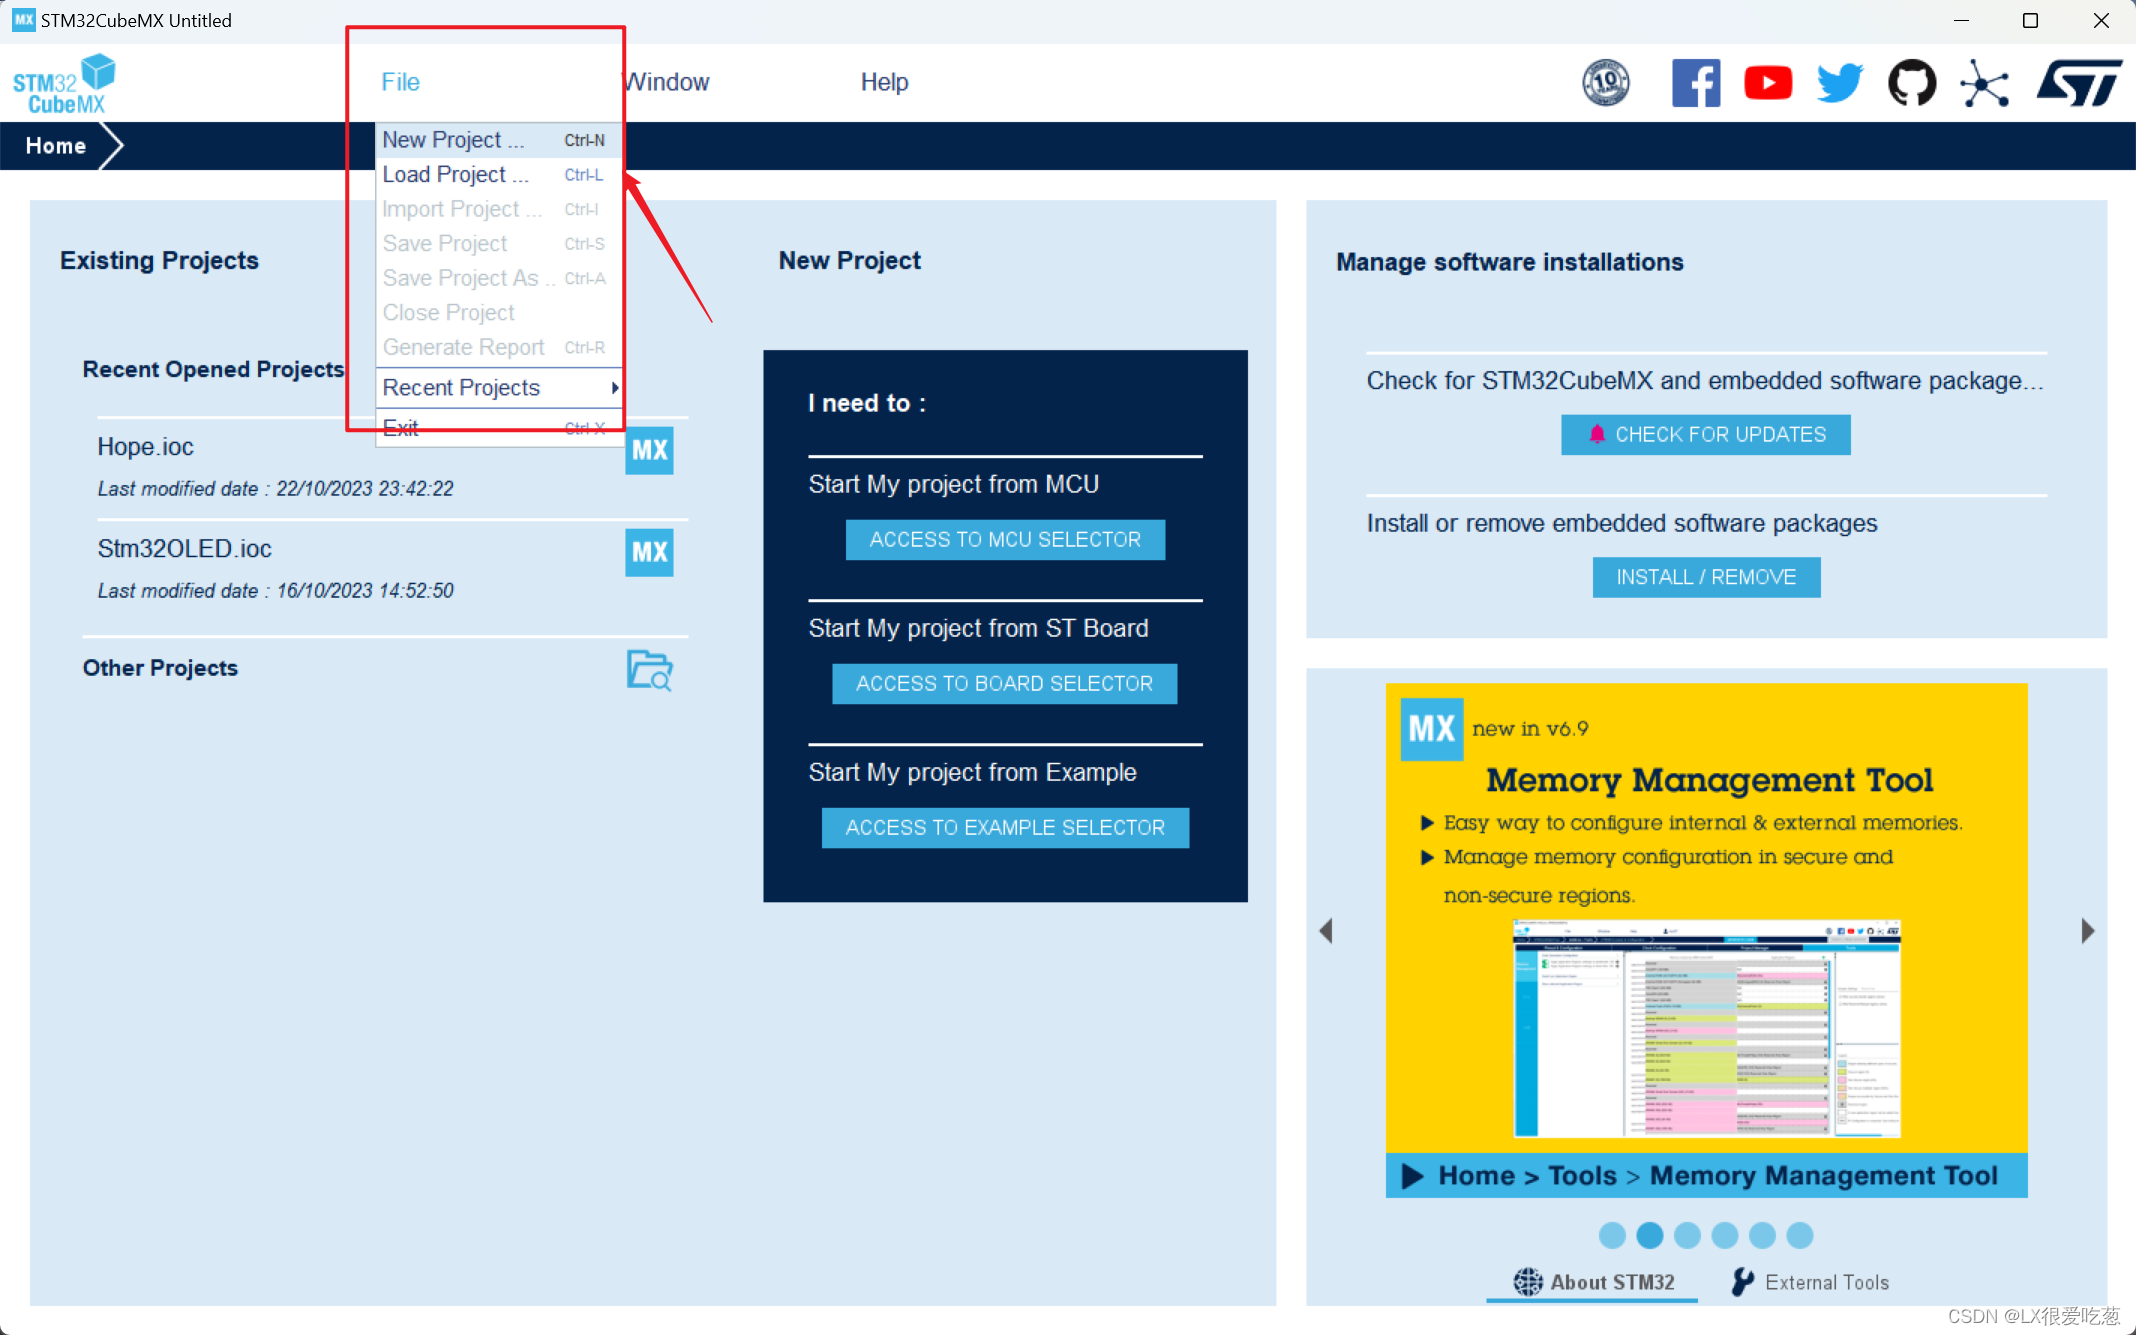The height and width of the screenshot is (1335, 2136).
Task: Open the YouTube icon
Action: (x=1768, y=83)
